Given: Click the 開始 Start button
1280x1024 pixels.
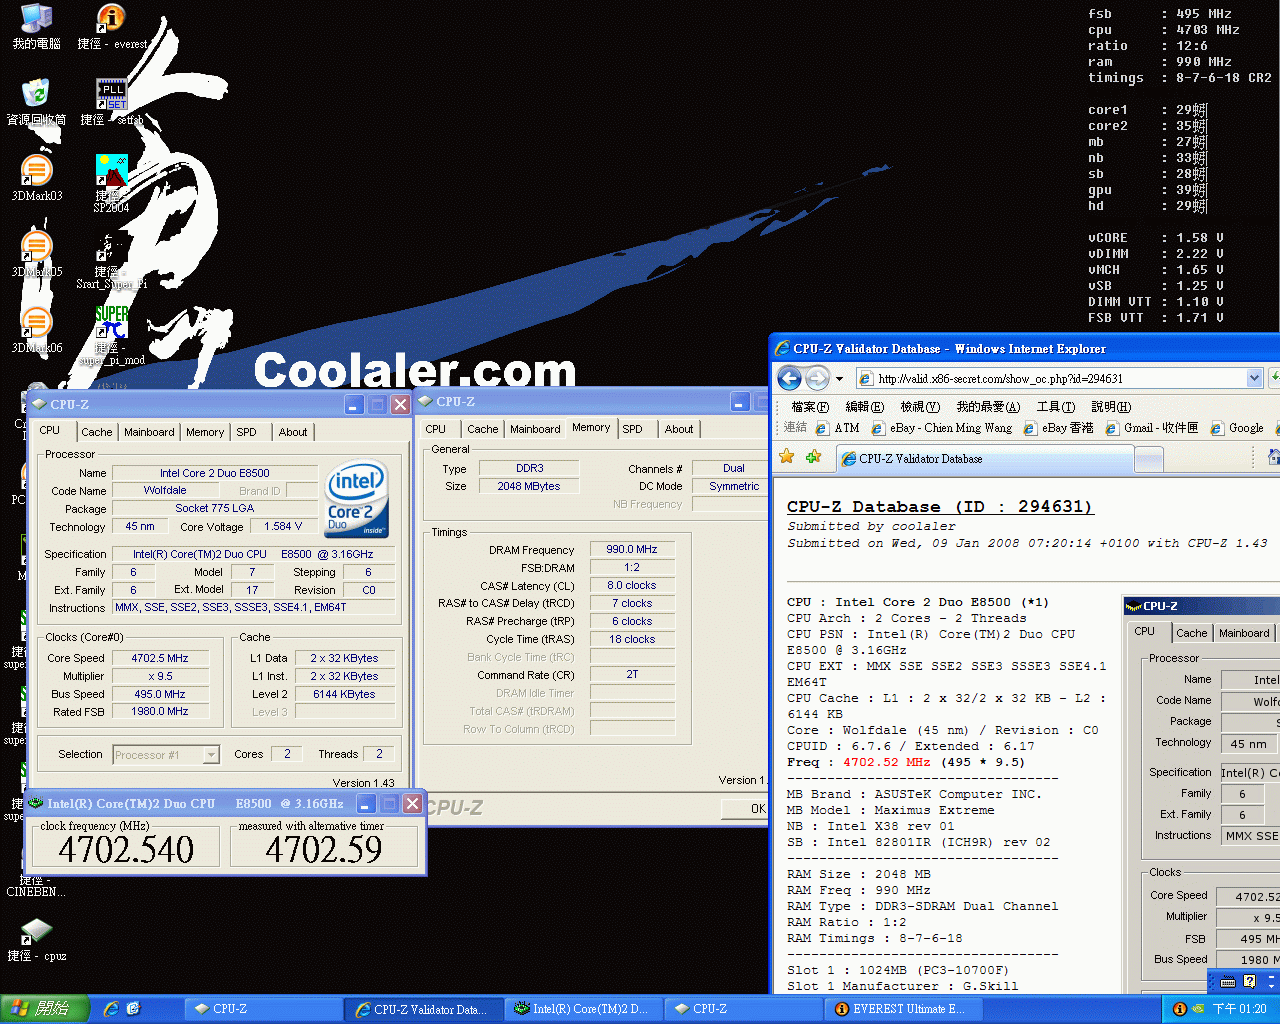Looking at the screenshot, I should pos(45,1009).
